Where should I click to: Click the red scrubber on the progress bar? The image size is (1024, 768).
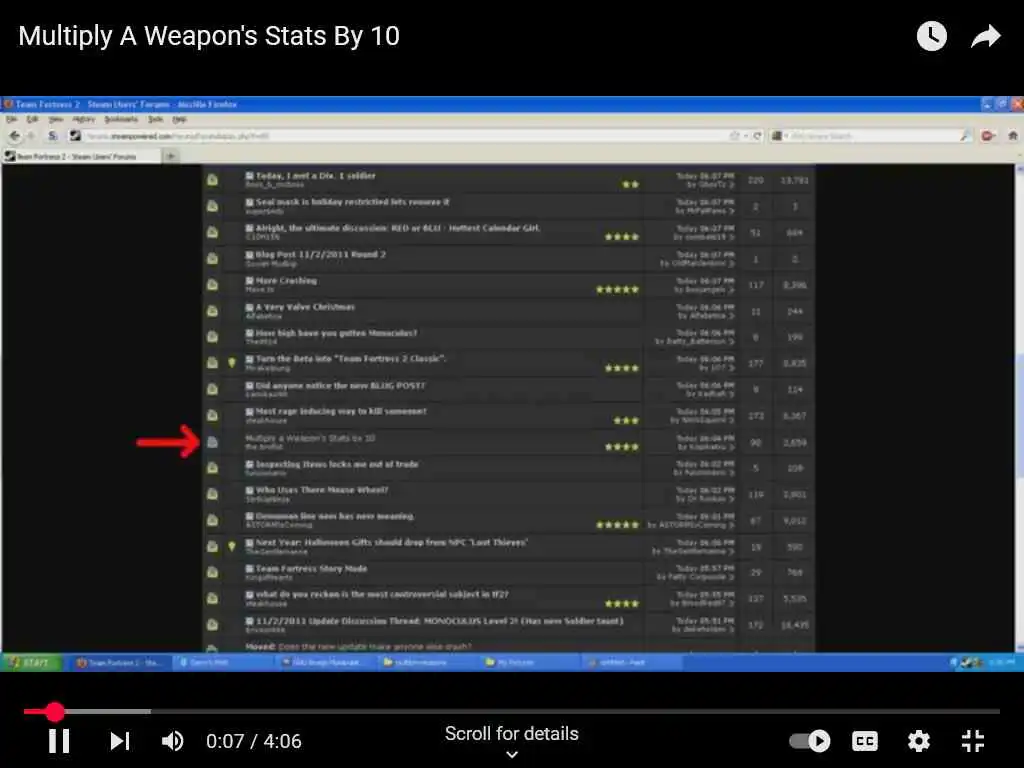coord(55,712)
